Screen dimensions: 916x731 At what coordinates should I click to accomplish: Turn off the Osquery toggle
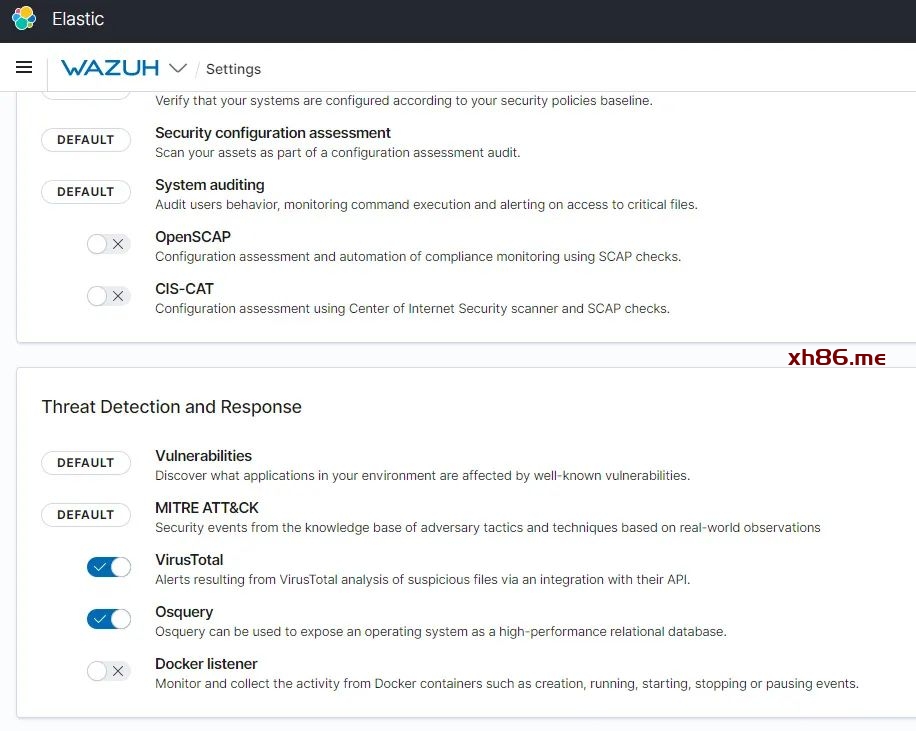pos(108,619)
